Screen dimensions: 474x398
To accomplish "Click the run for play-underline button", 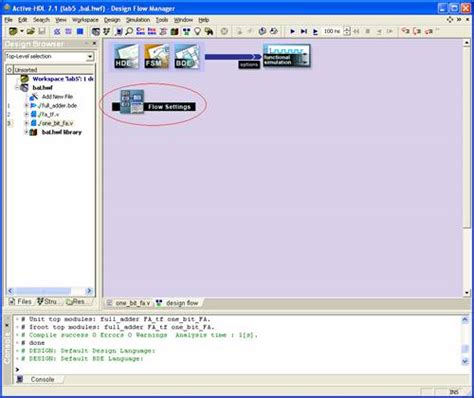I will tap(315, 32).
